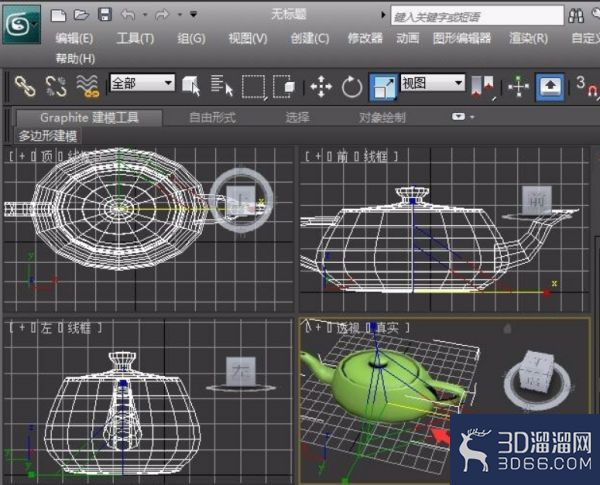Click the left viewport 线框 shading label

click(x=79, y=328)
